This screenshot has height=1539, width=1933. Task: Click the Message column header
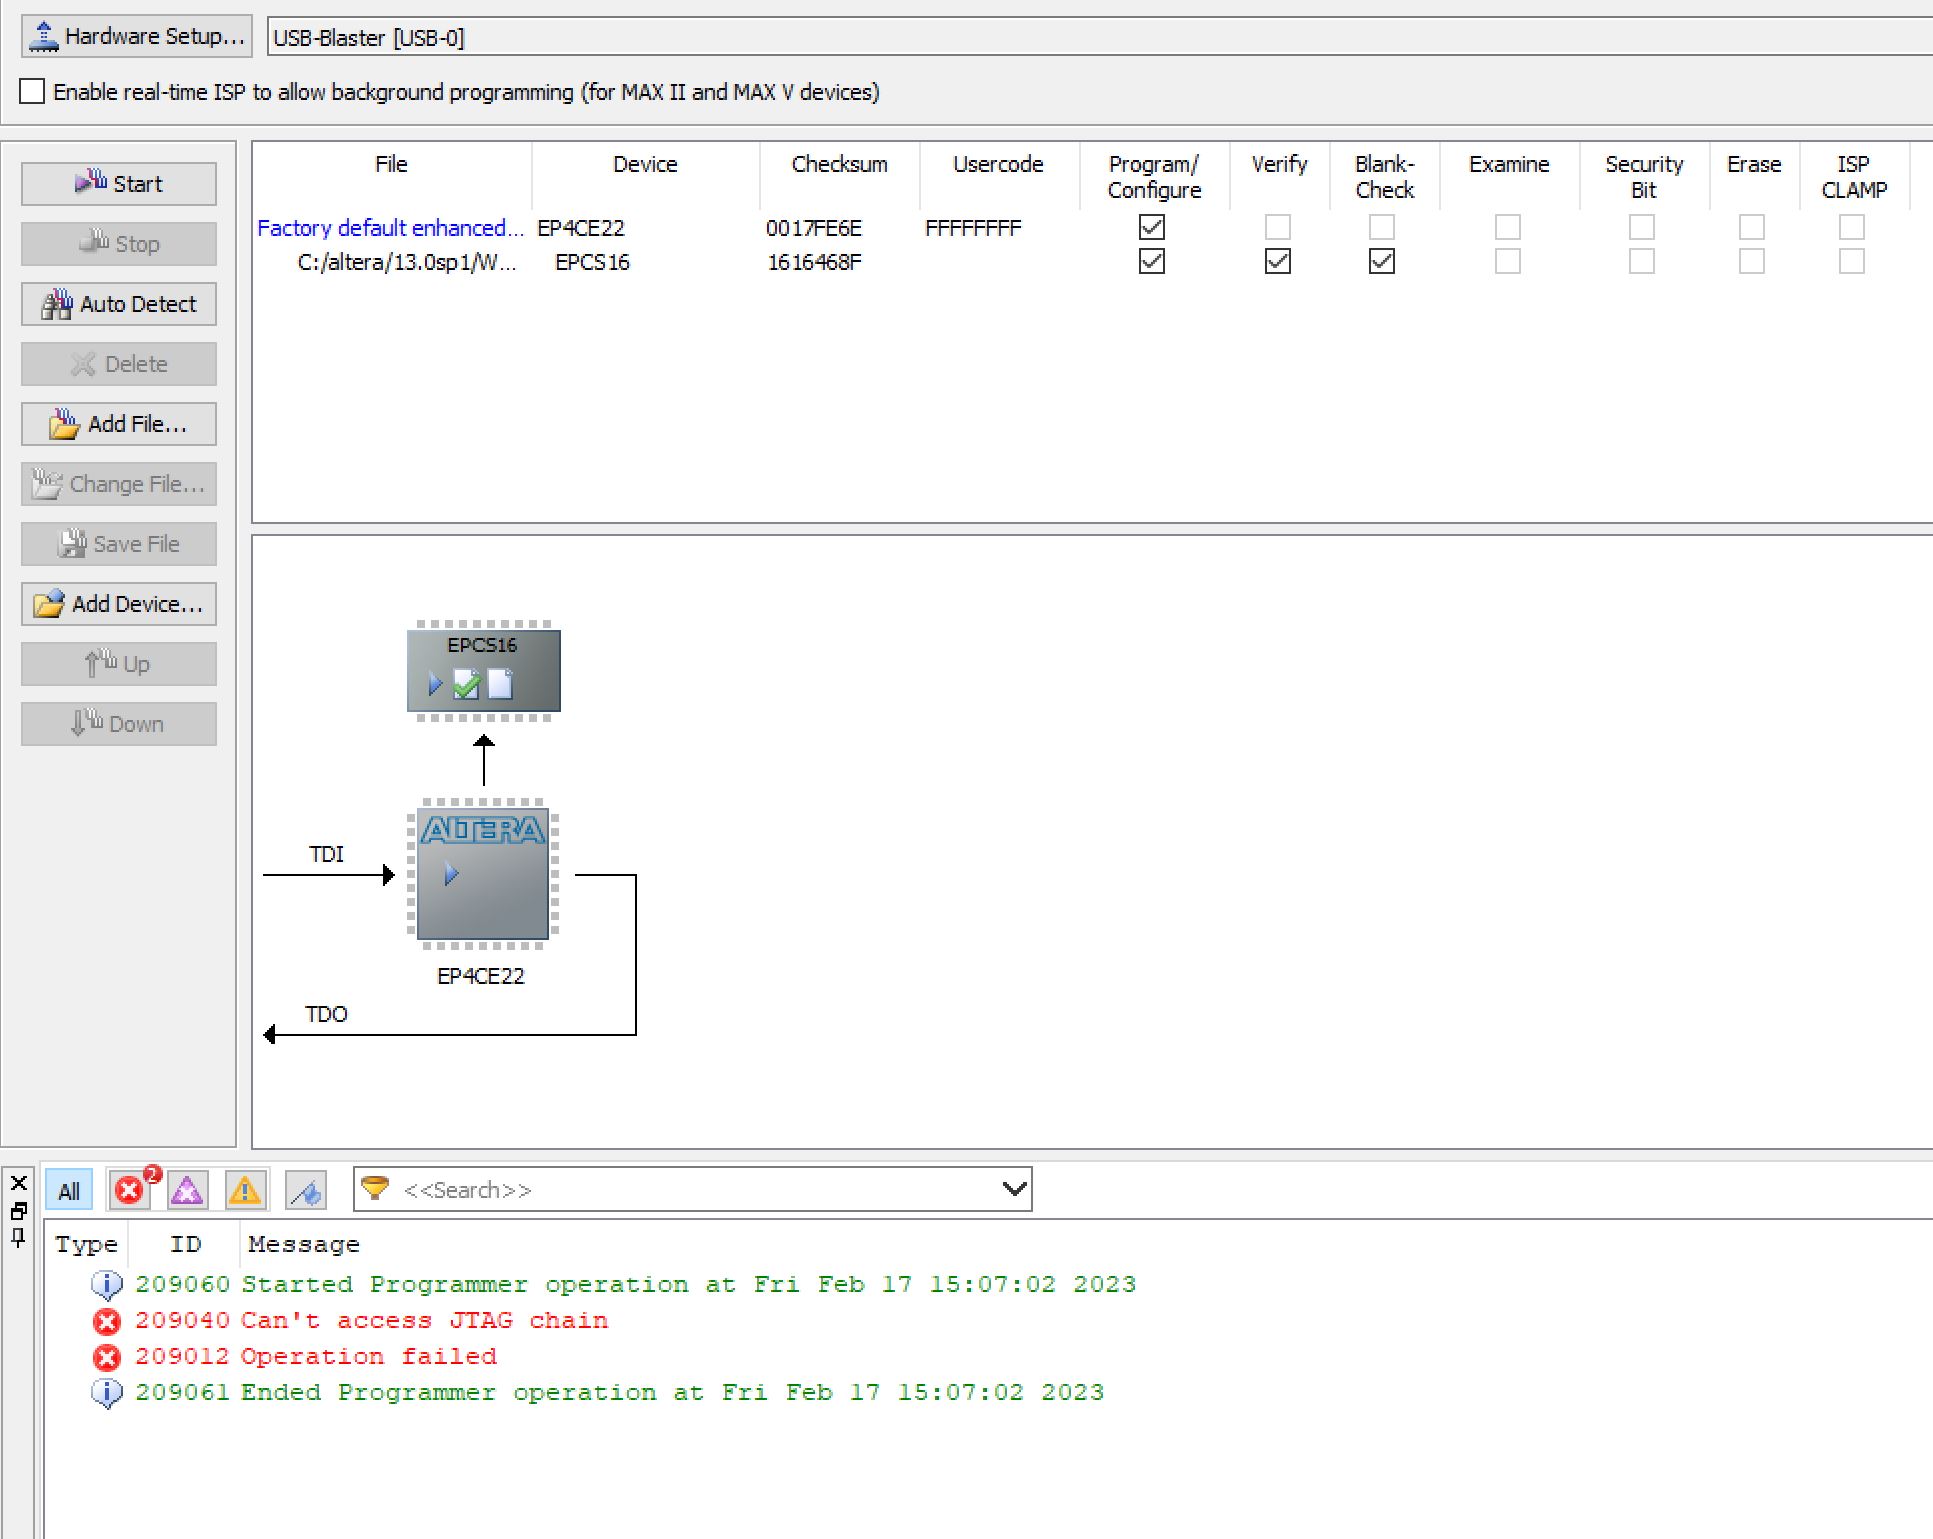(x=304, y=1244)
